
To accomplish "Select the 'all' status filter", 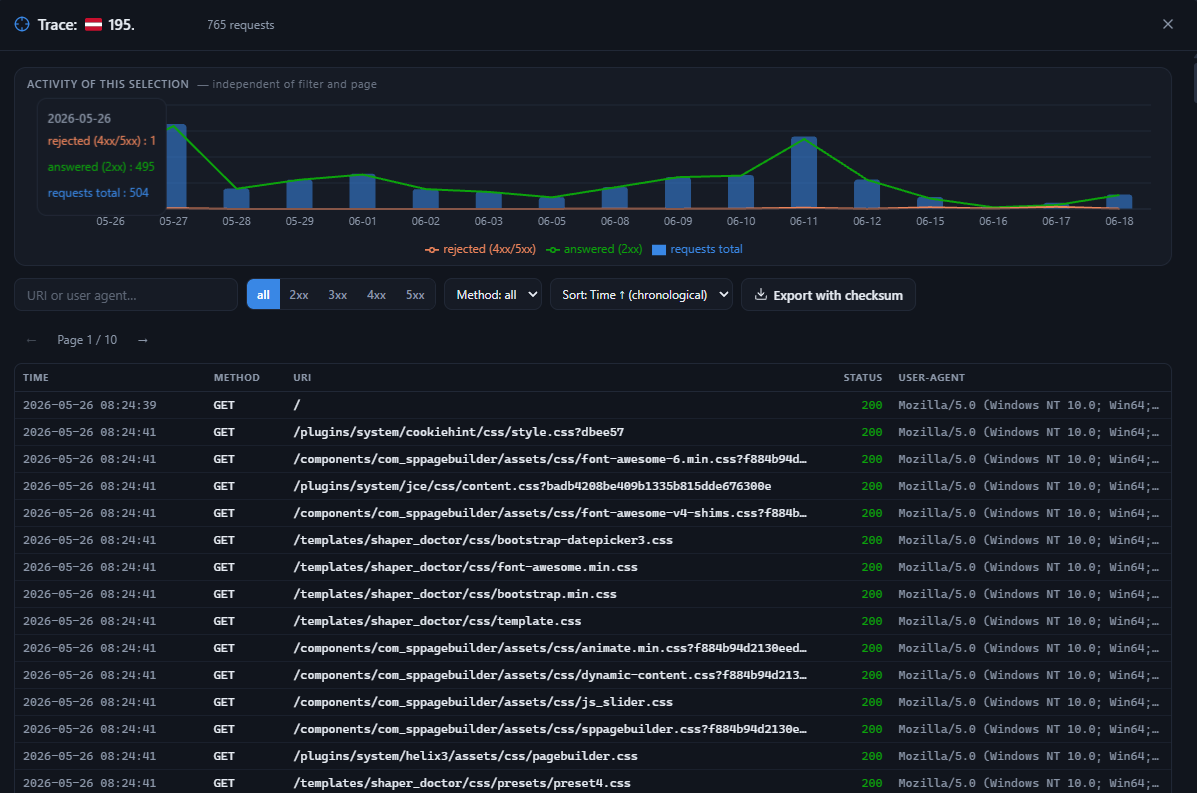I will click(263, 295).
